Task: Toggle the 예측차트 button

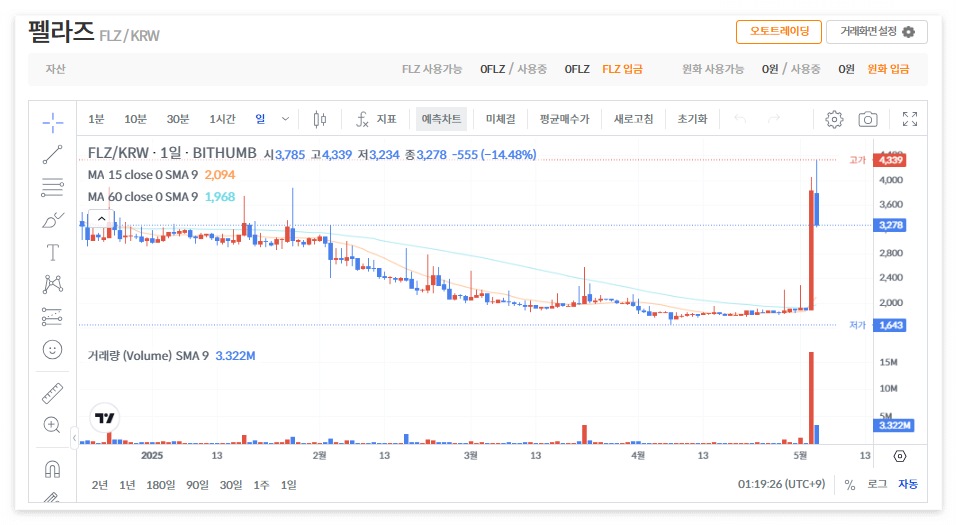Action: (x=441, y=119)
